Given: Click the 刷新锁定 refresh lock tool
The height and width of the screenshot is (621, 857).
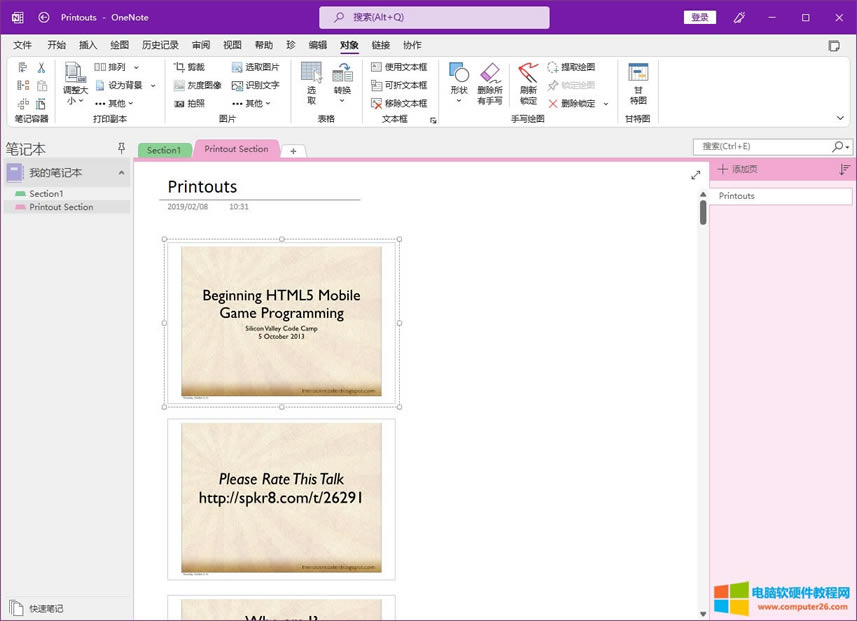Looking at the screenshot, I should (528, 84).
